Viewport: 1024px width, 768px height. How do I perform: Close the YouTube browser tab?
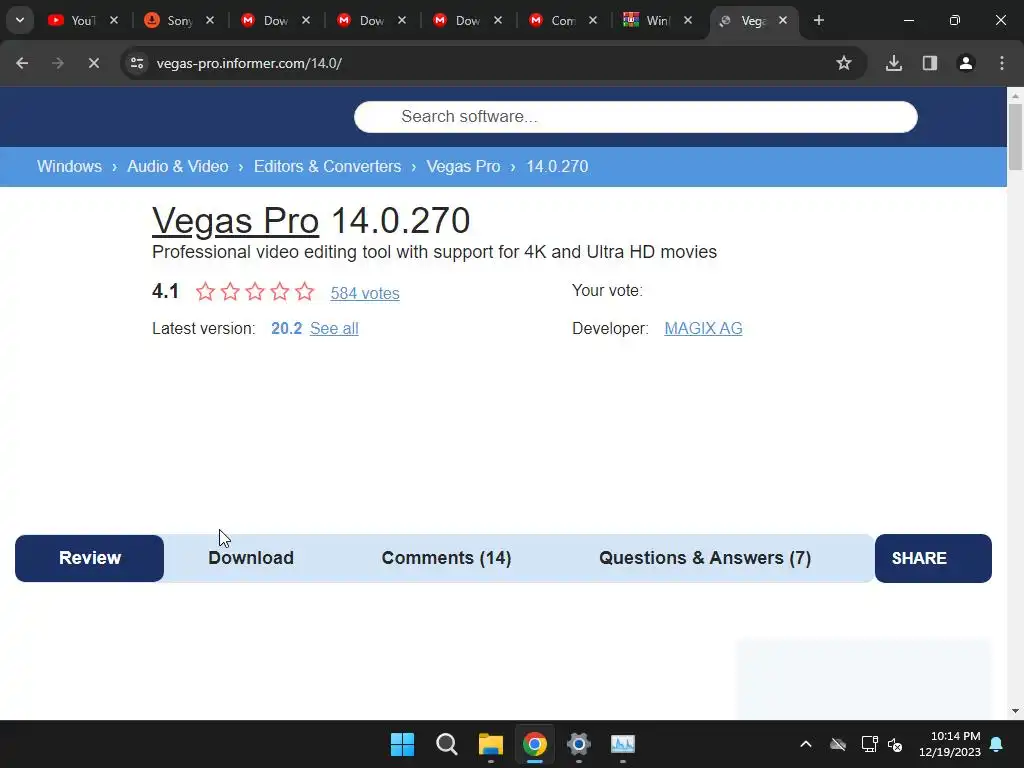(x=114, y=20)
